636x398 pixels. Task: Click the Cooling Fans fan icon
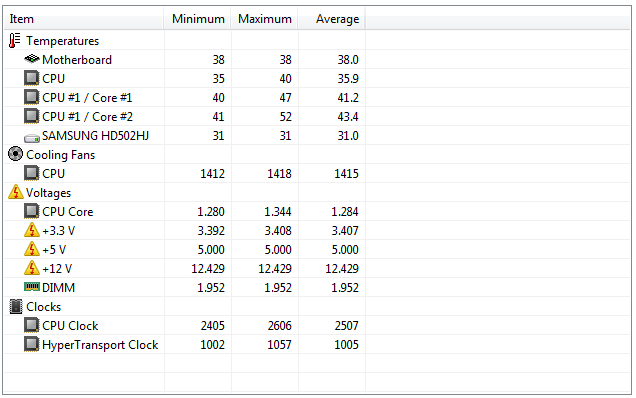point(15,154)
